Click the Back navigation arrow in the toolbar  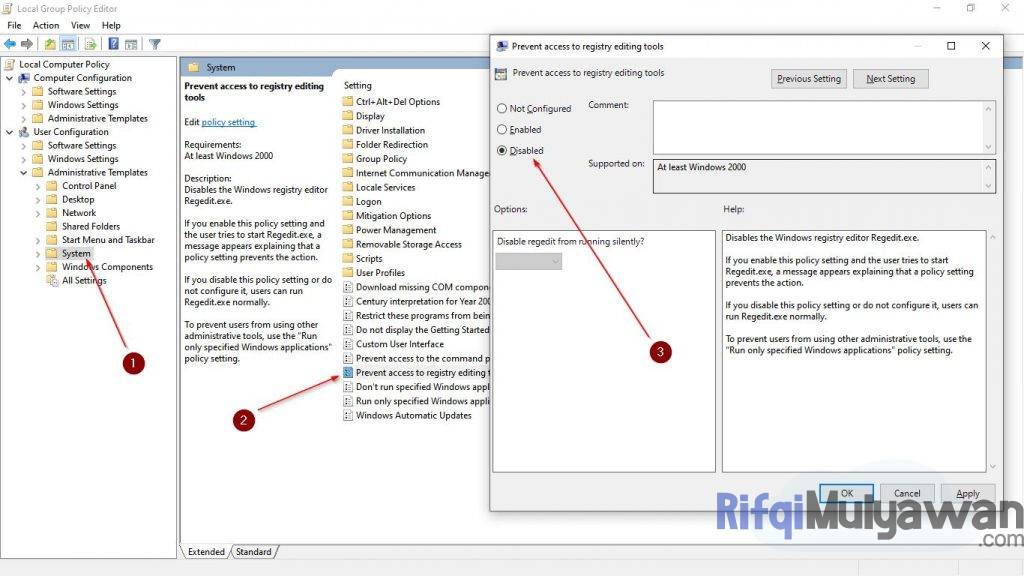(10, 43)
